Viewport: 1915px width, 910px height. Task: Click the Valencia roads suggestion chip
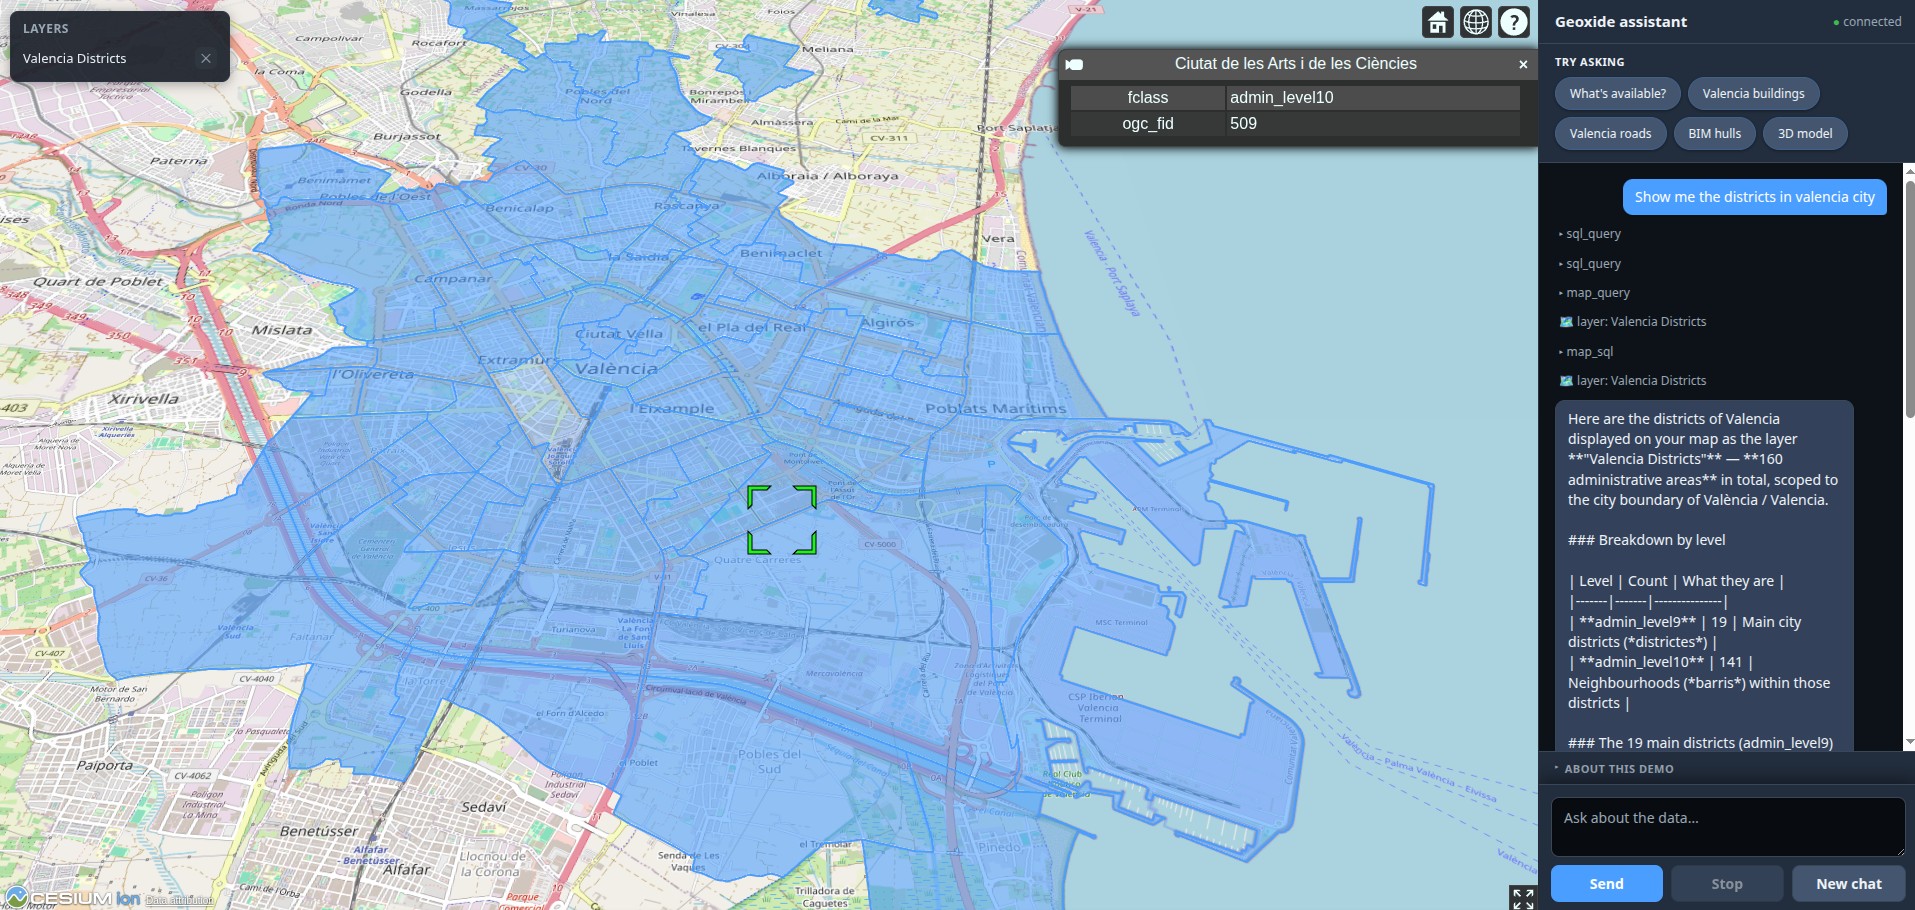pos(1610,134)
